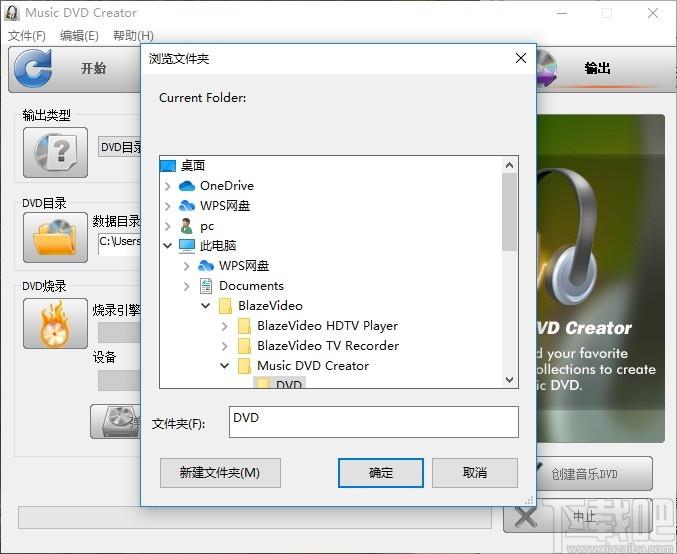
Task: Click the folder tree scrollbar up arrow
Action: (x=509, y=165)
